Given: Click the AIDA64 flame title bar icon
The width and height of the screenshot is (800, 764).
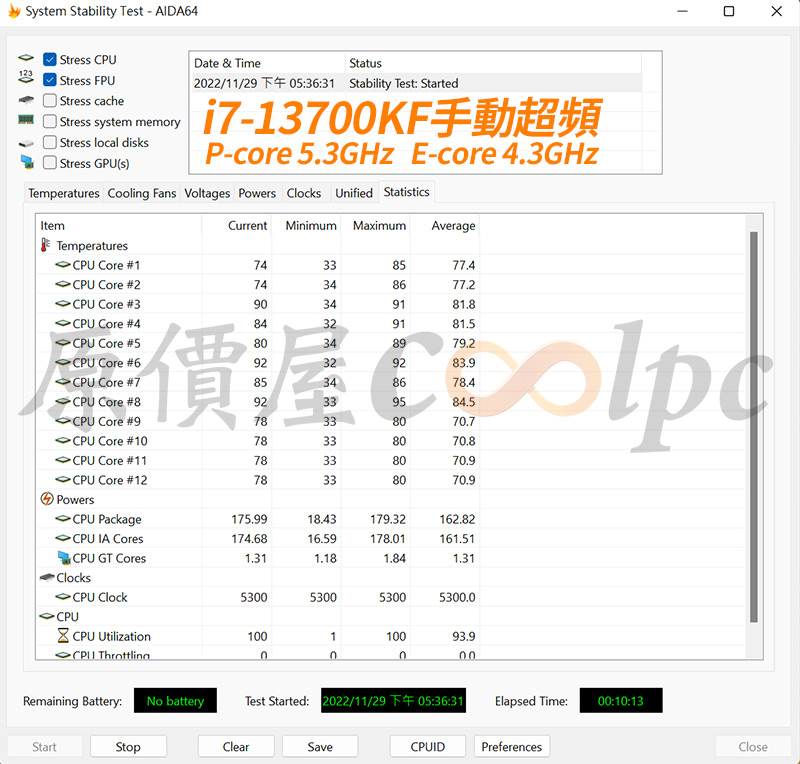Looking at the screenshot, I should (14, 11).
